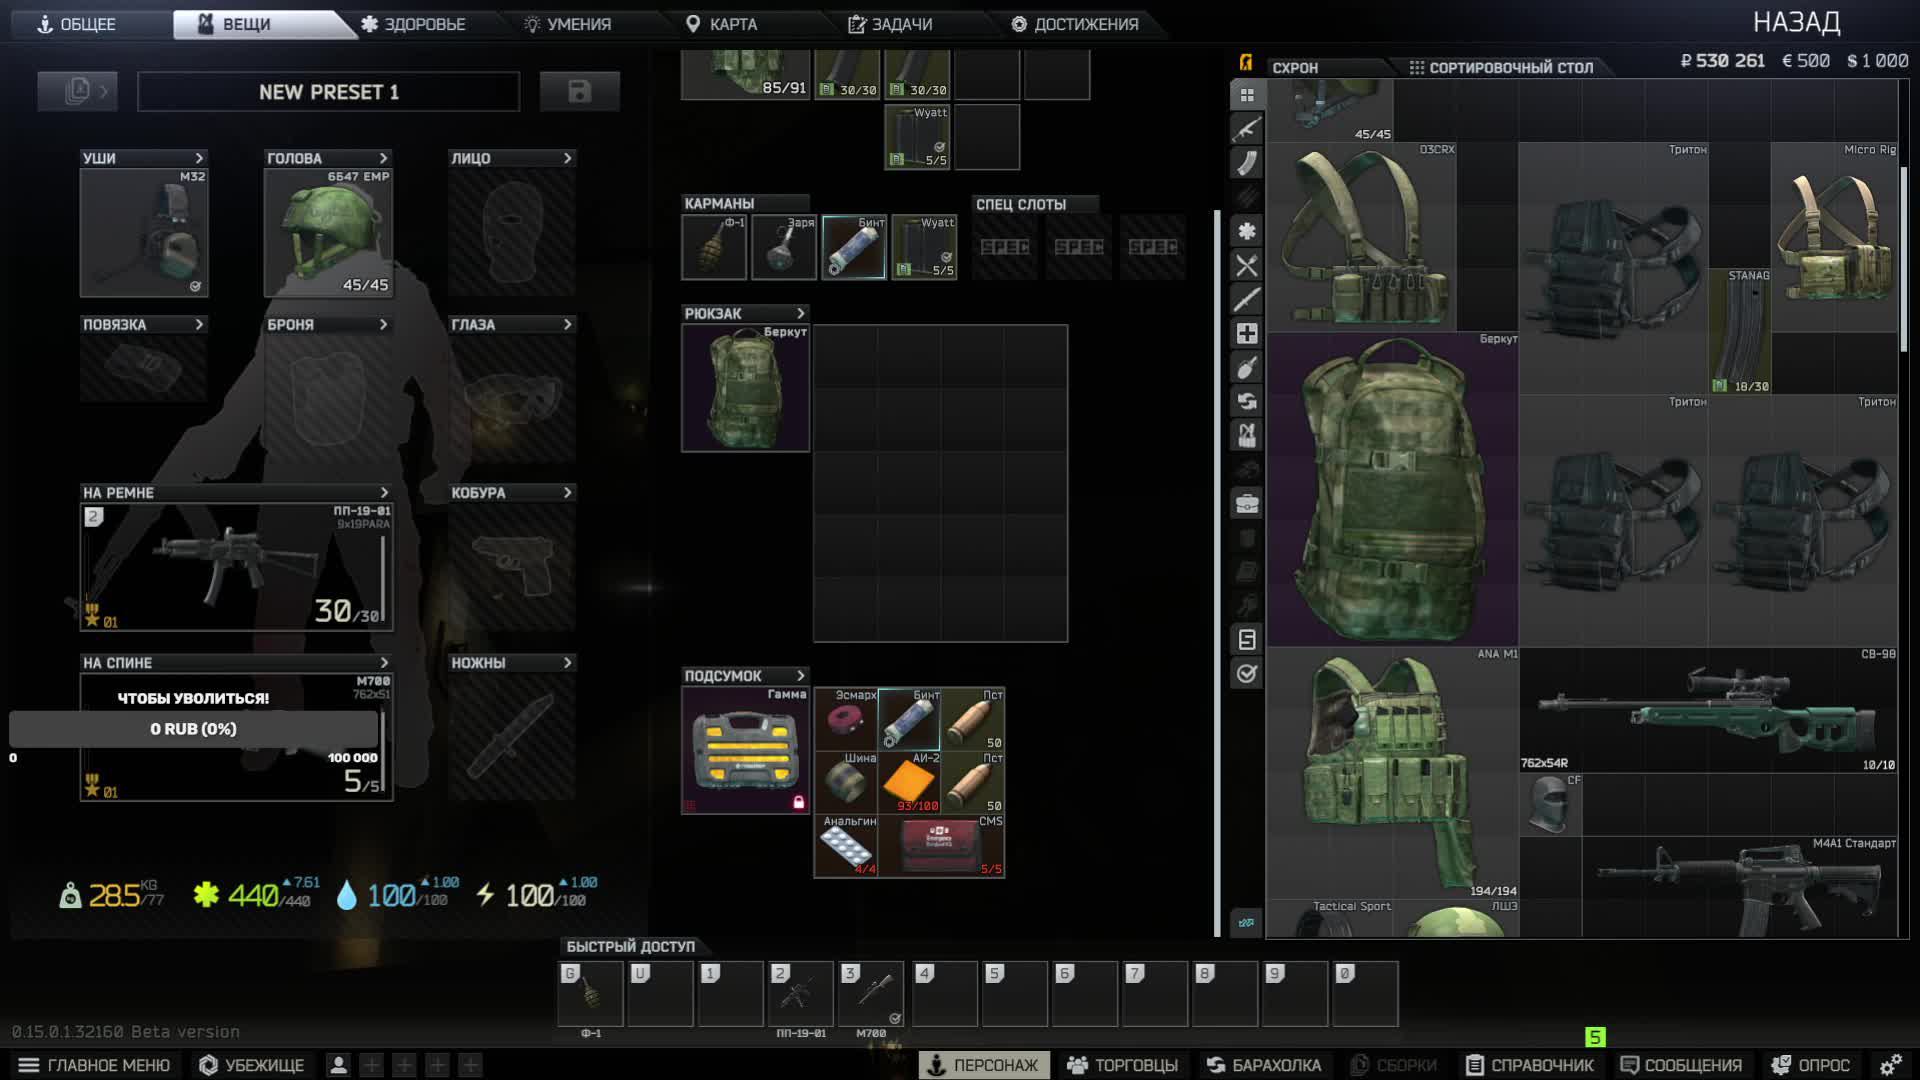The image size is (1920, 1080).
Task: Select the weapons filter icon in stash sidebar
Action: pyautogui.click(x=1247, y=129)
